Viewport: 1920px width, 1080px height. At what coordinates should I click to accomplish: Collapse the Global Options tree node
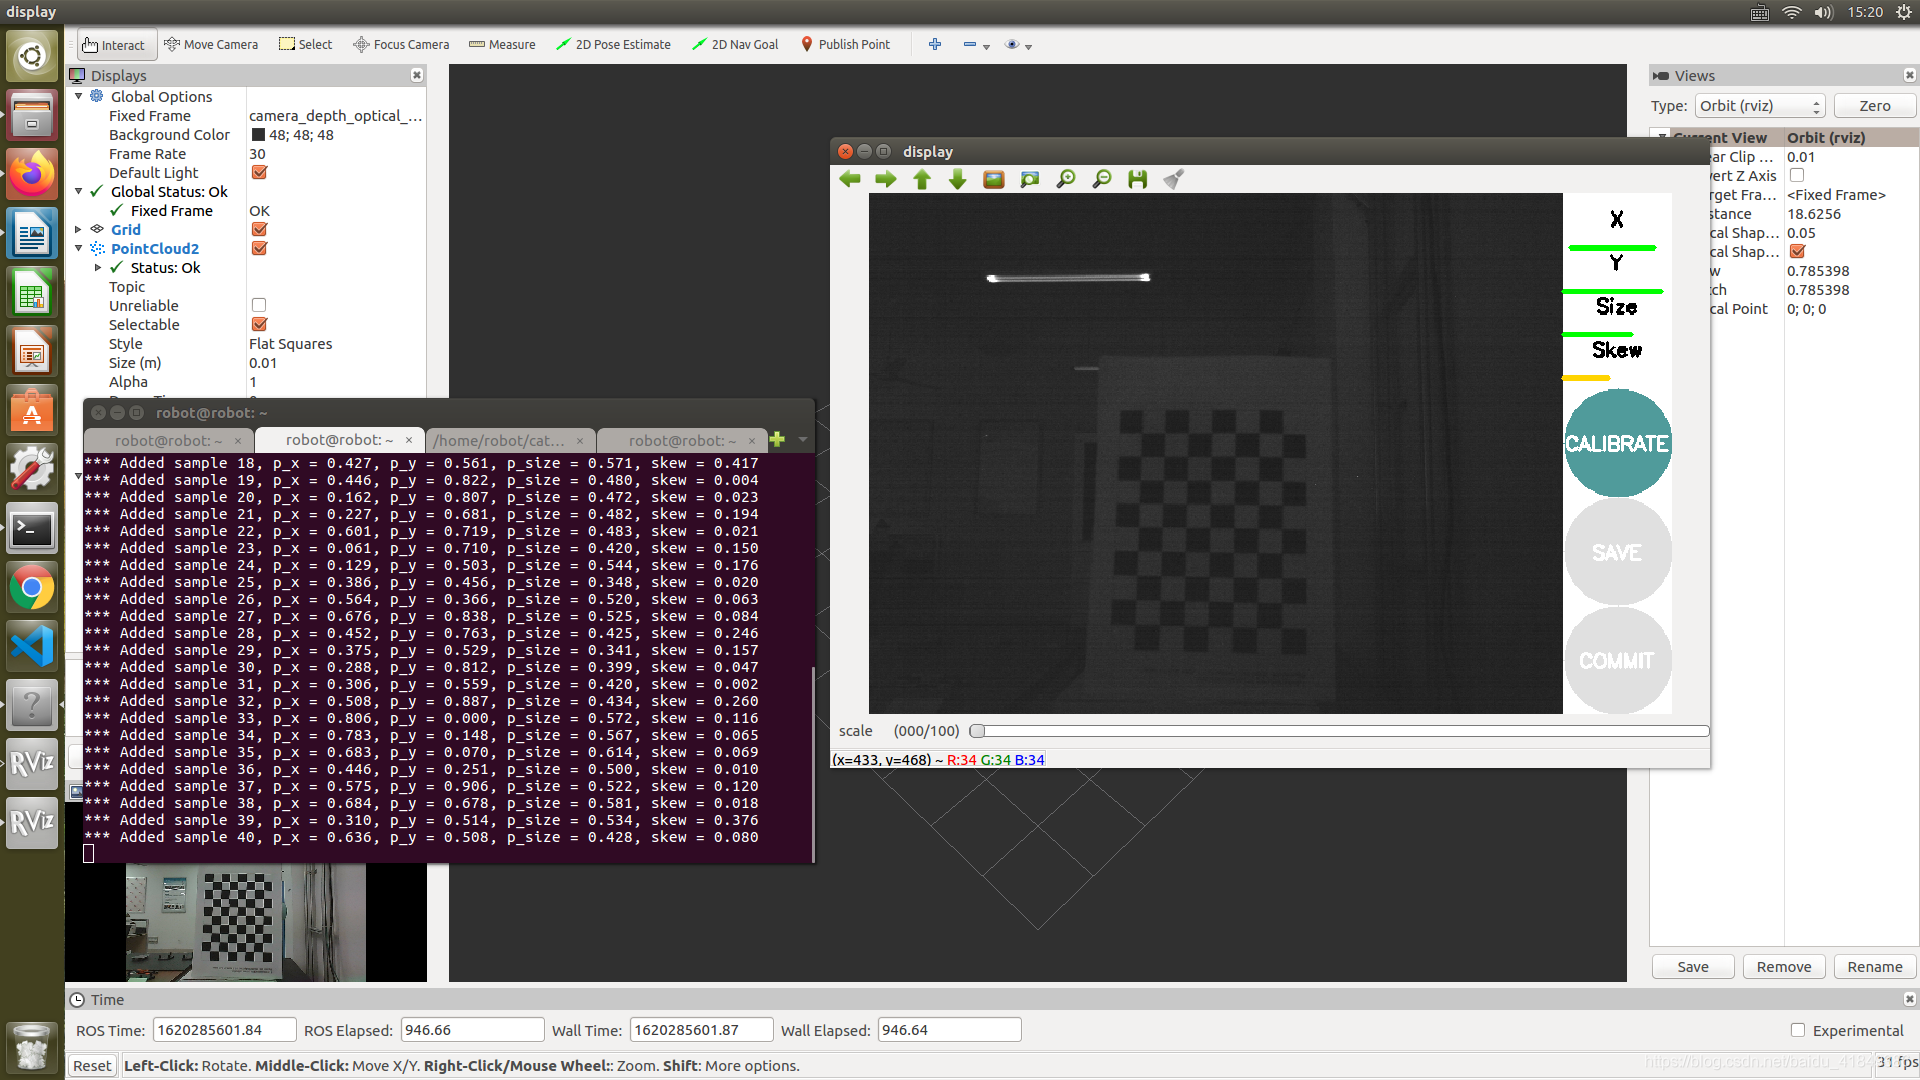point(79,97)
